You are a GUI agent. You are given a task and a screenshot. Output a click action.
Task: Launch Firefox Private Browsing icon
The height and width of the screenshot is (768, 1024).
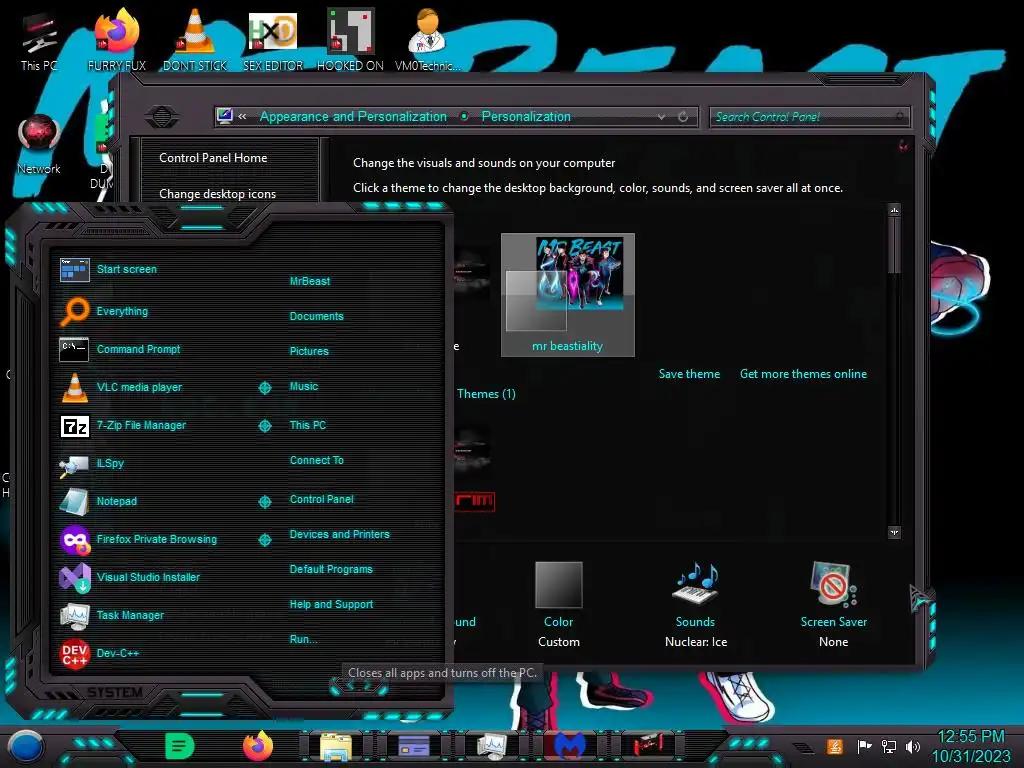point(74,540)
